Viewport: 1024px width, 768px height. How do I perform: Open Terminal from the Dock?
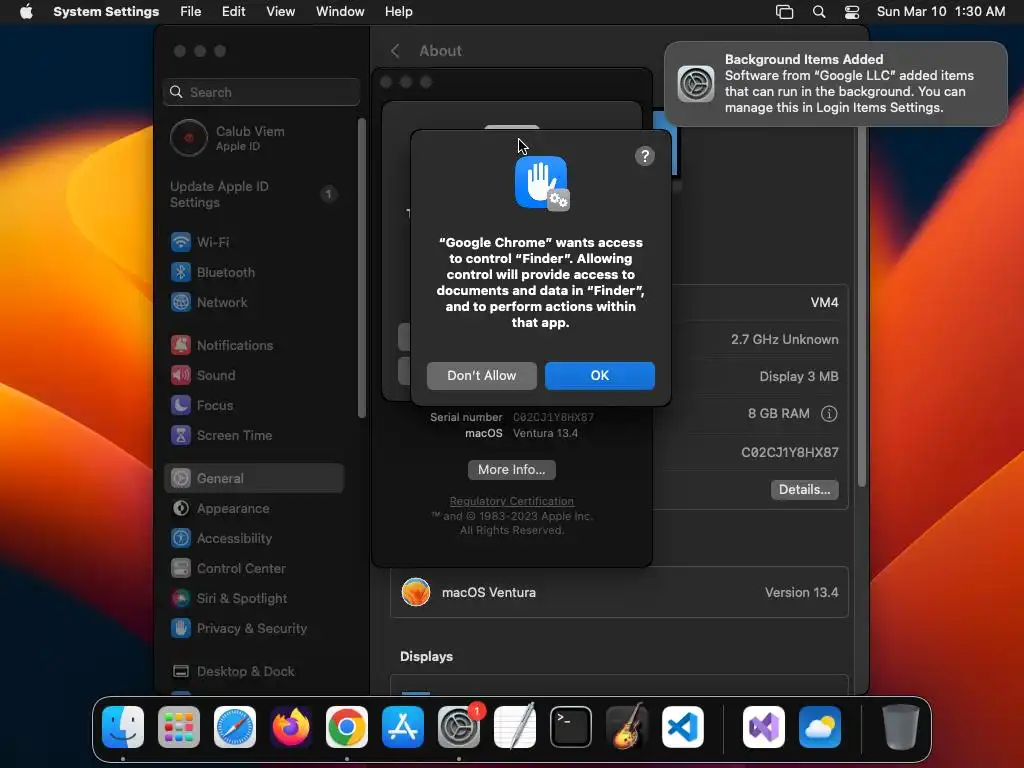(x=571, y=727)
